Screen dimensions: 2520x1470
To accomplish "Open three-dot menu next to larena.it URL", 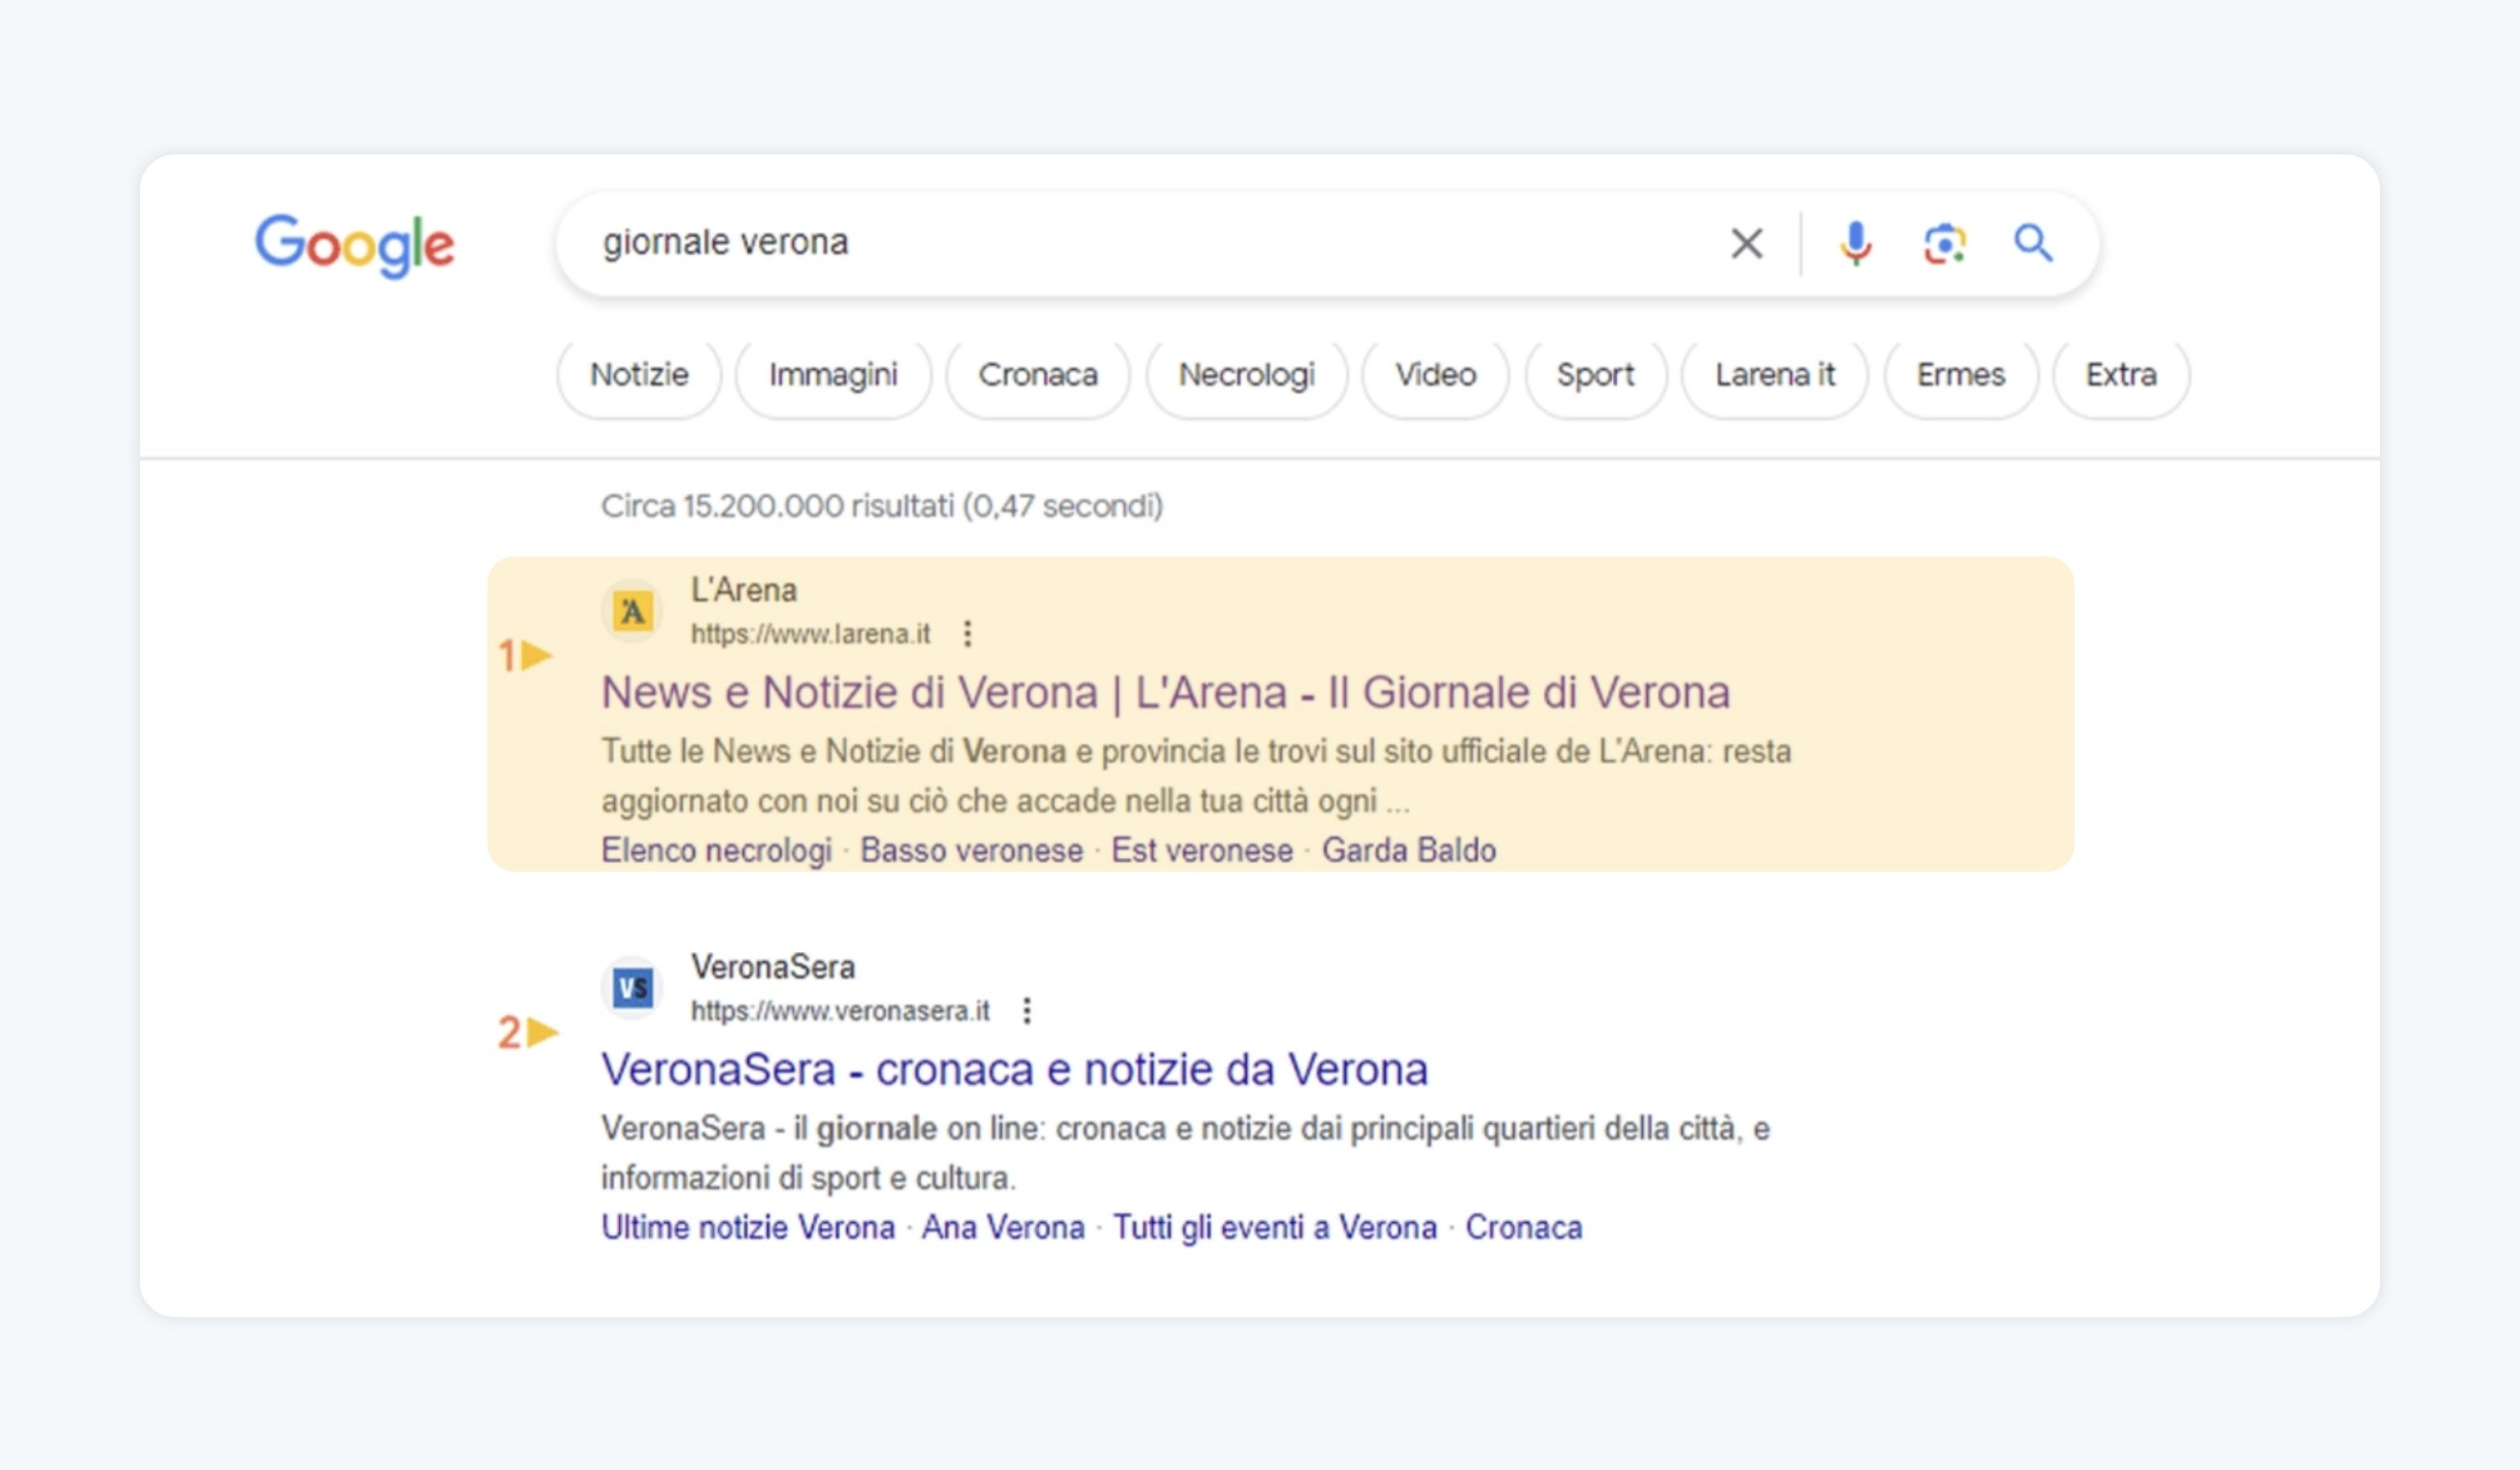I will click(x=967, y=634).
